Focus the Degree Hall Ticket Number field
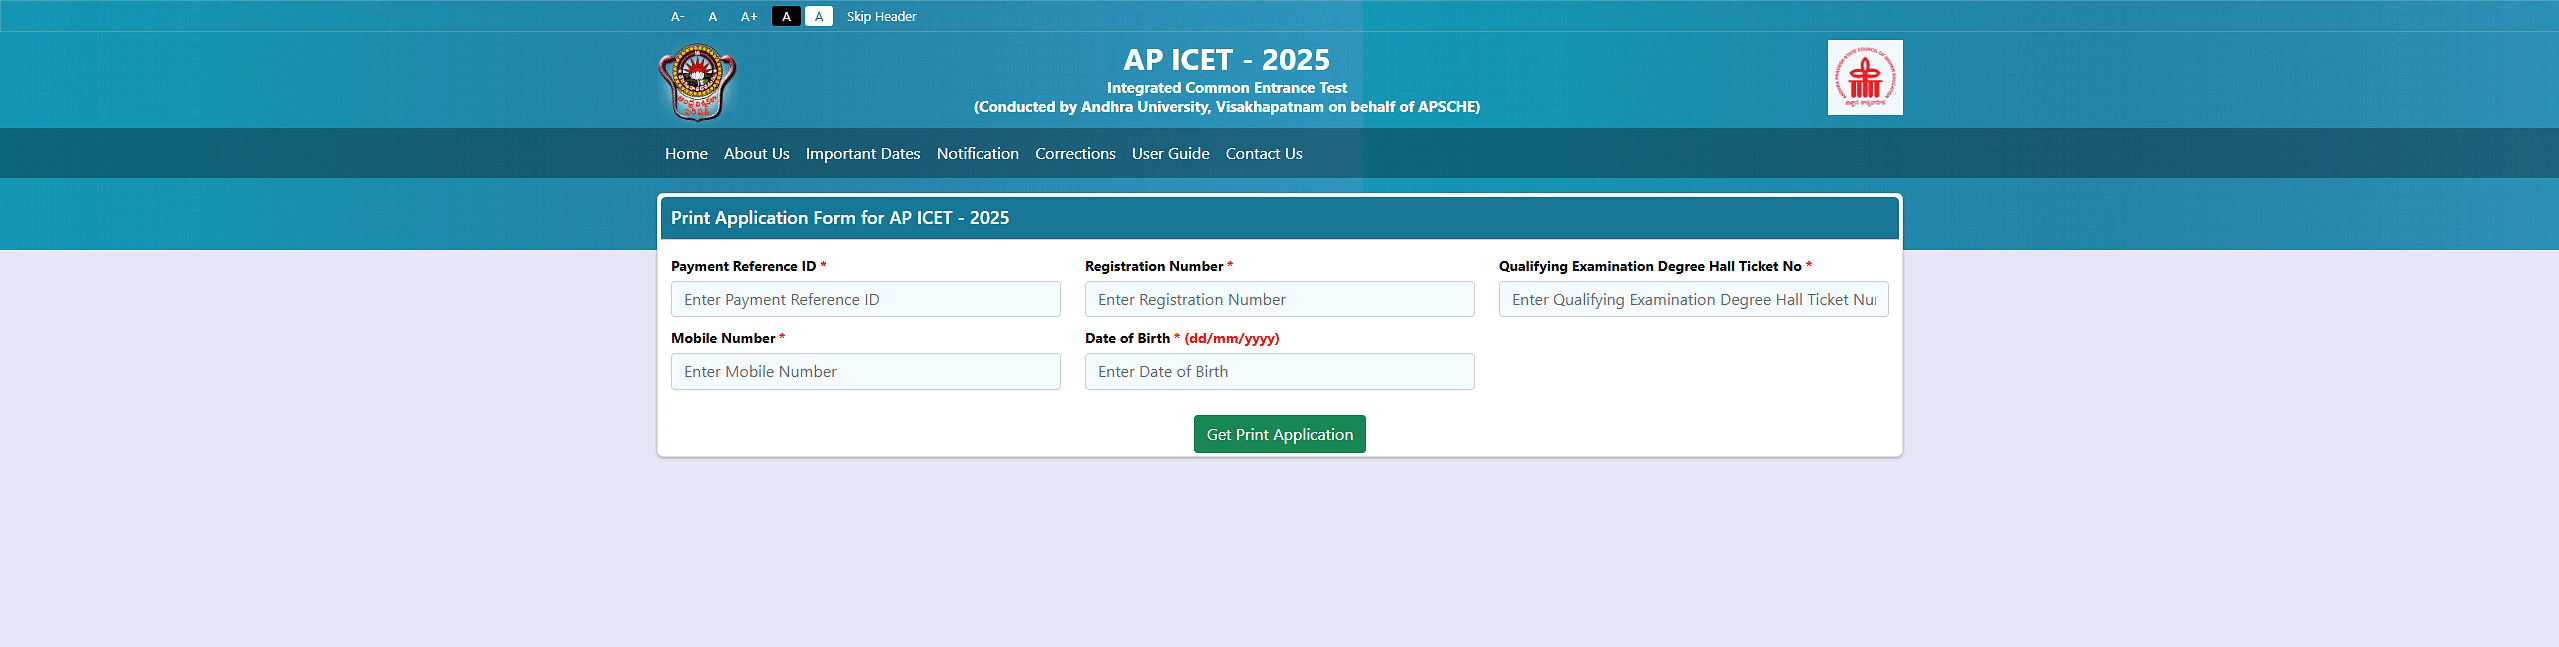2559x647 pixels. click(x=1694, y=299)
